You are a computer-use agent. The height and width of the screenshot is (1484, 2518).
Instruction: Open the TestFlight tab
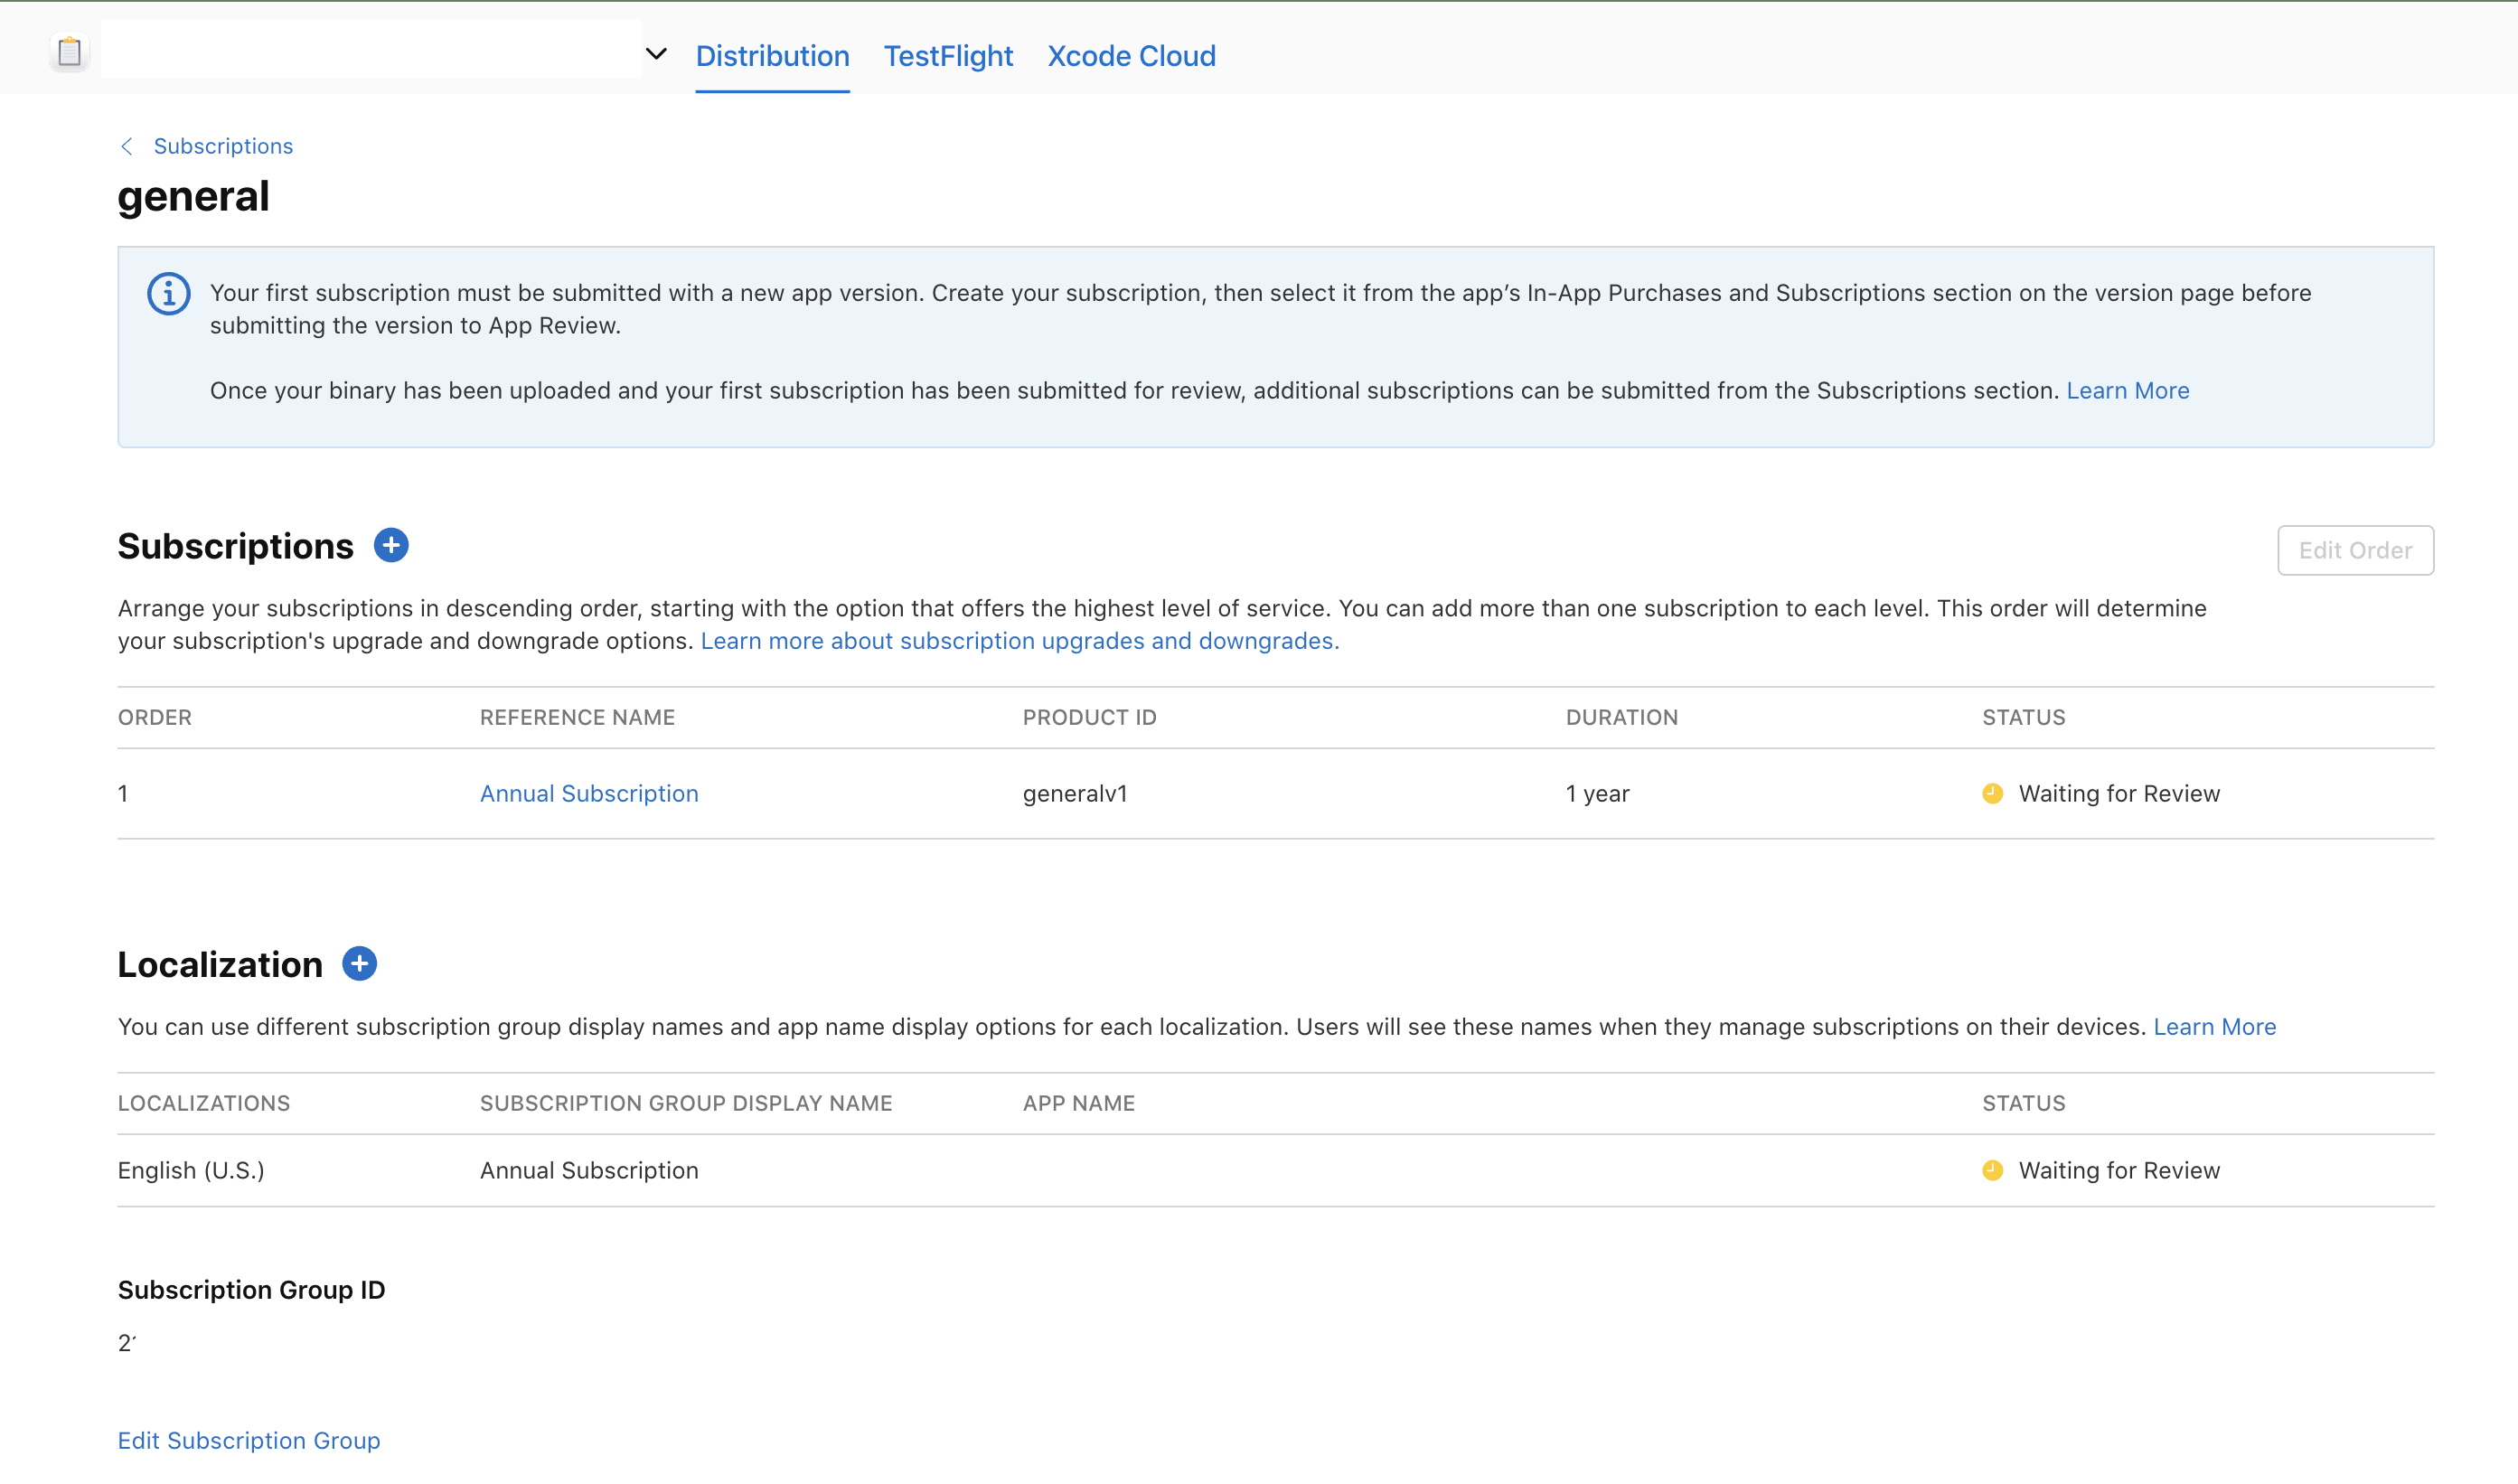(x=947, y=56)
